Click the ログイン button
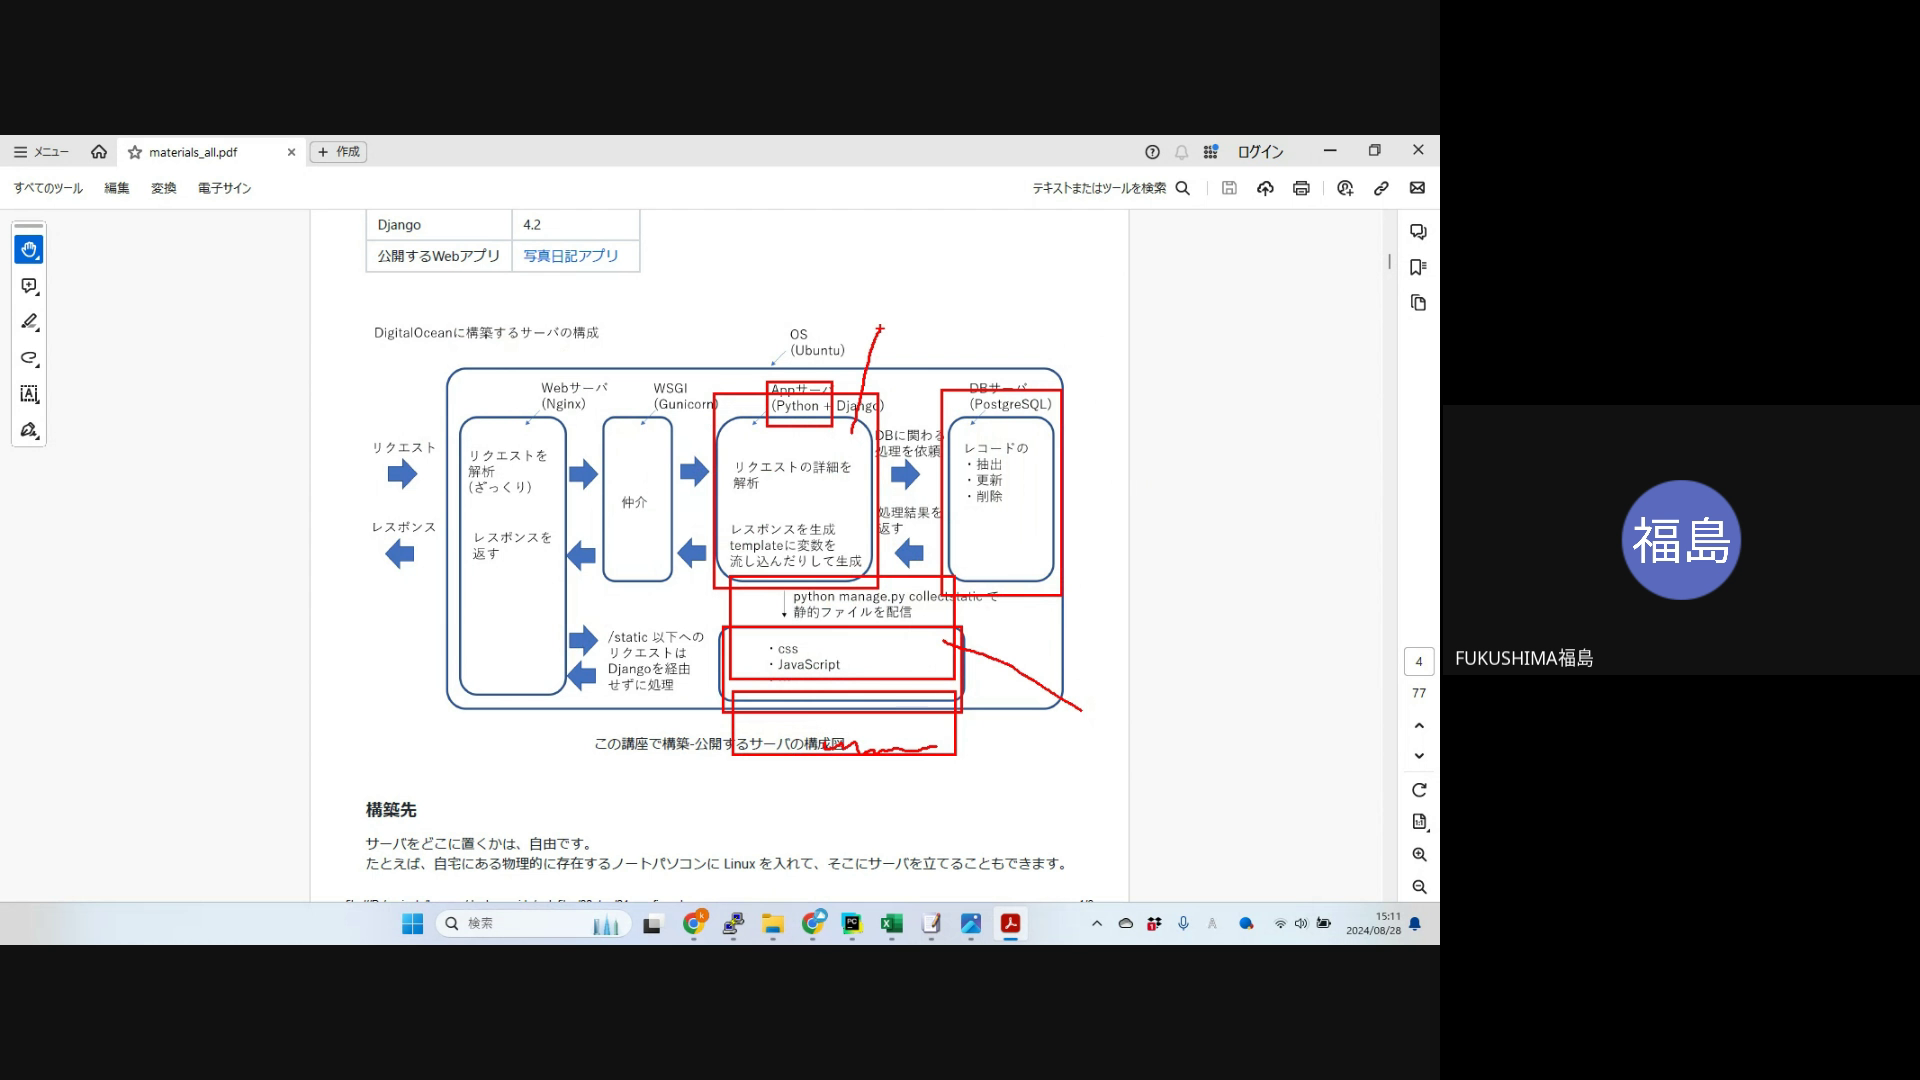Image resolution: width=1920 pixels, height=1080 pixels. (1260, 152)
